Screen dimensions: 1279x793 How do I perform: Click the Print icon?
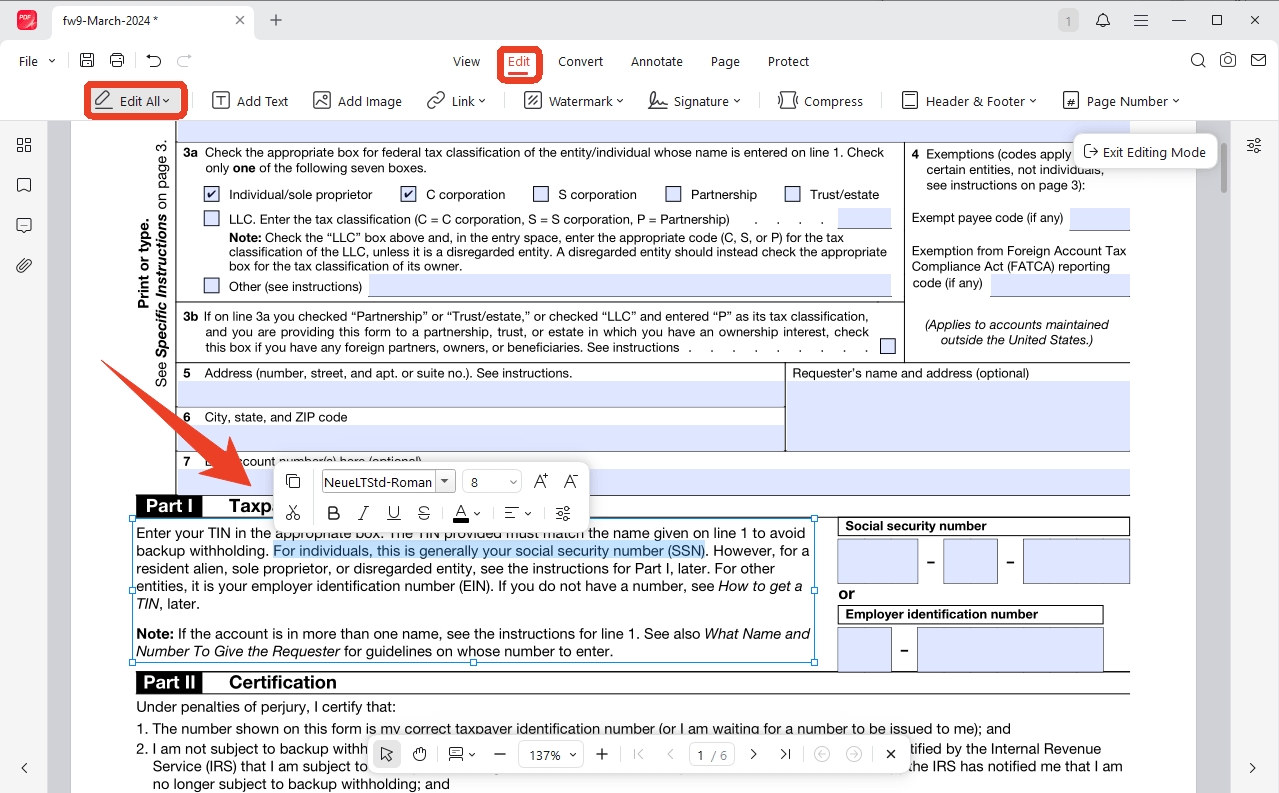[117, 61]
